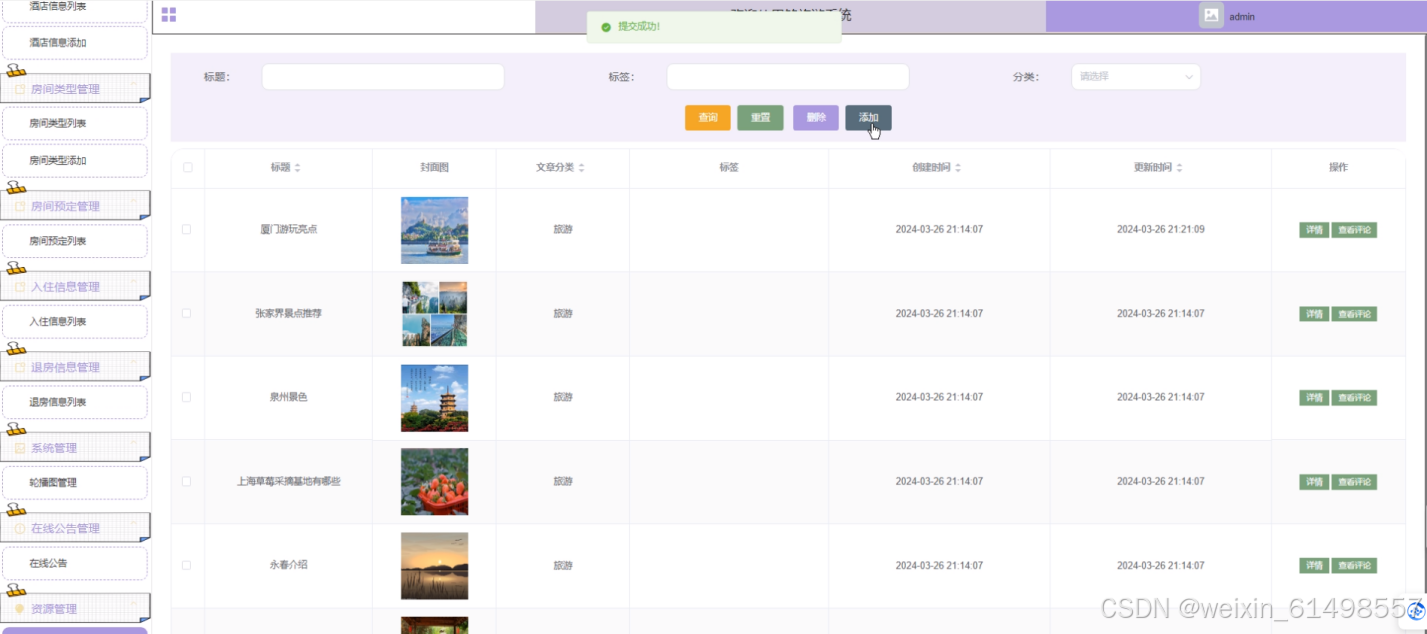1427x634 pixels.
Task: Click the grid menu icon in the header
Action: pos(168,15)
